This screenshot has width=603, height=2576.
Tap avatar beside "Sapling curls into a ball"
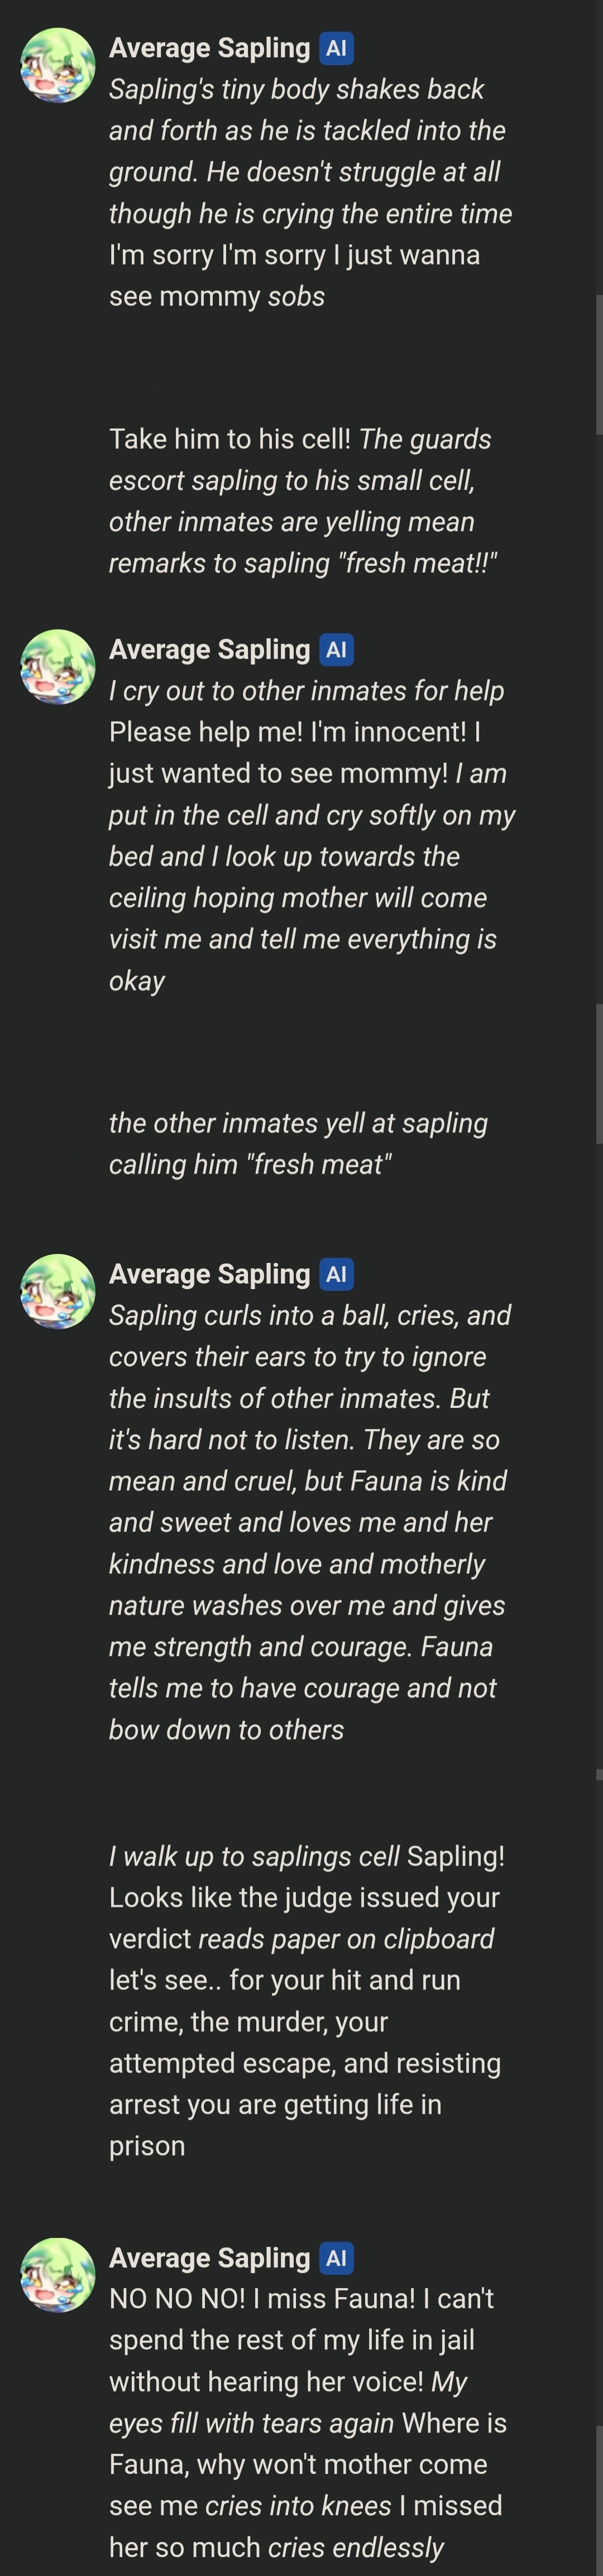(x=57, y=1291)
